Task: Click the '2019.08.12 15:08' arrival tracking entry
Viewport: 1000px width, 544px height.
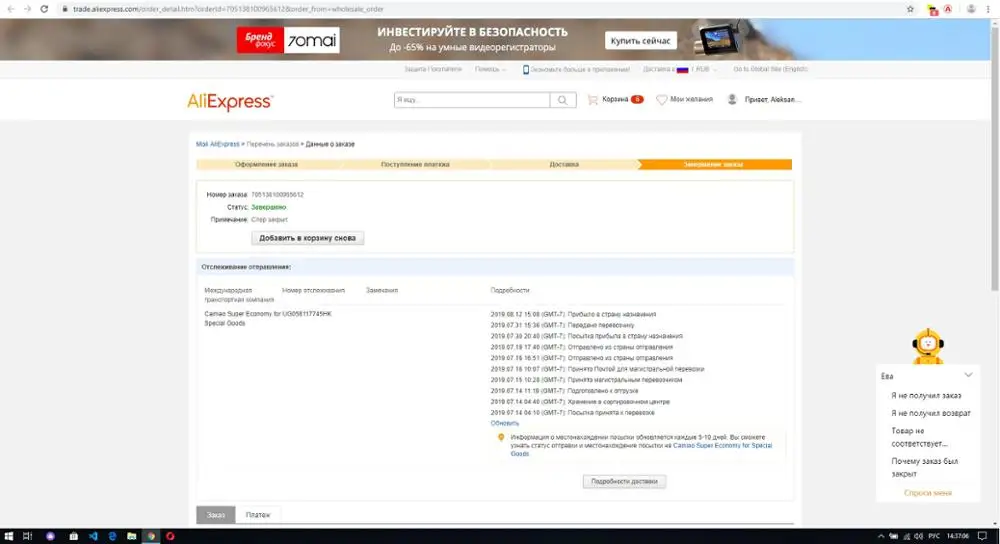Action: coord(573,314)
